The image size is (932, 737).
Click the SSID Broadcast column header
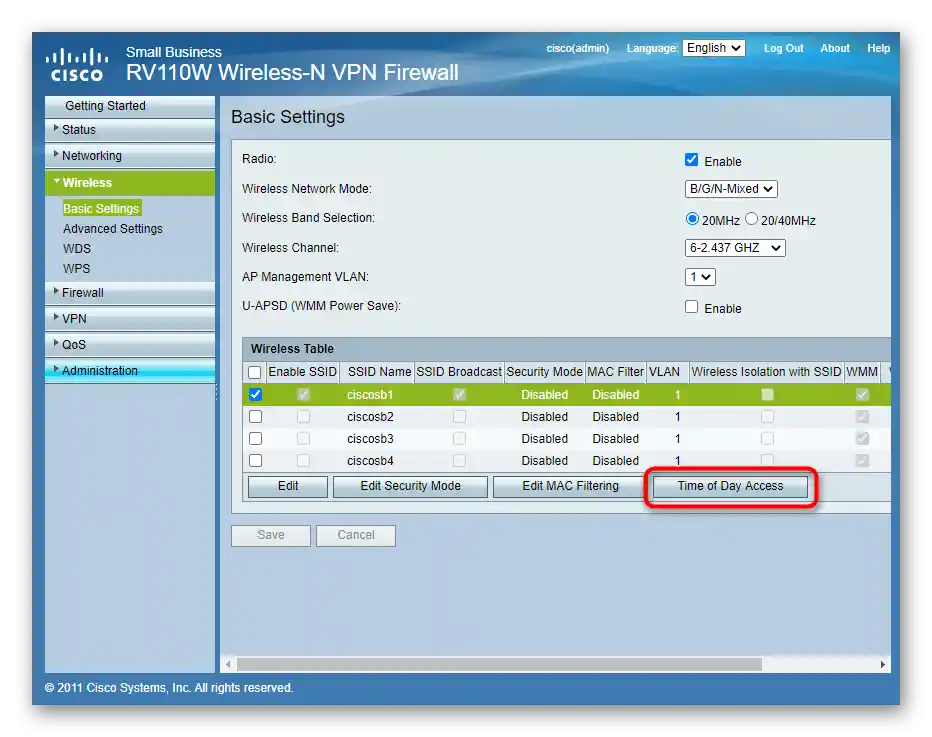pyautogui.click(x=459, y=372)
